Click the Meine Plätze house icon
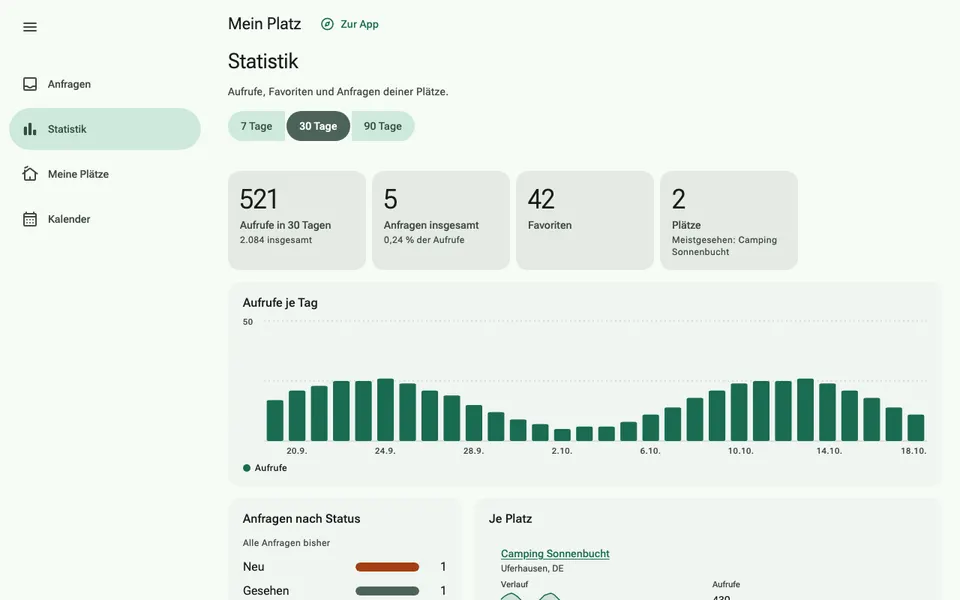This screenshot has width=960, height=600. click(x=29, y=174)
